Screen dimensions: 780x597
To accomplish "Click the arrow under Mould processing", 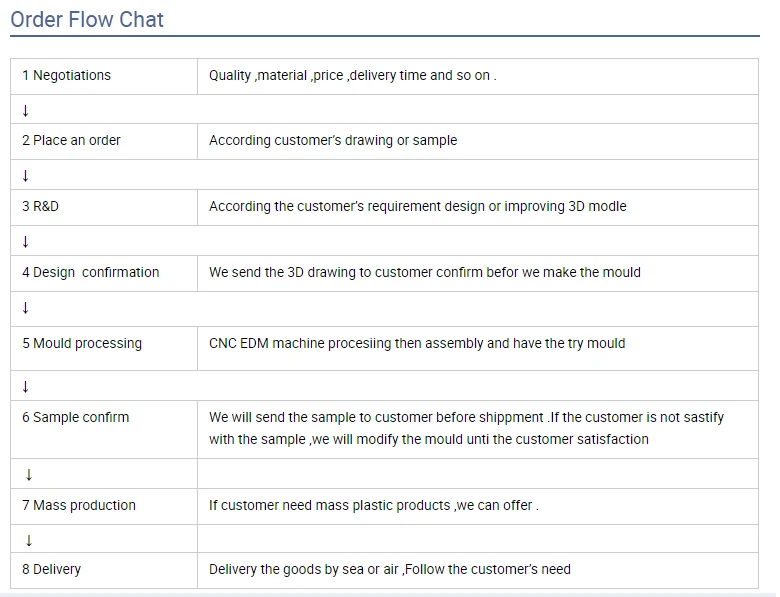I will pos(25,387).
